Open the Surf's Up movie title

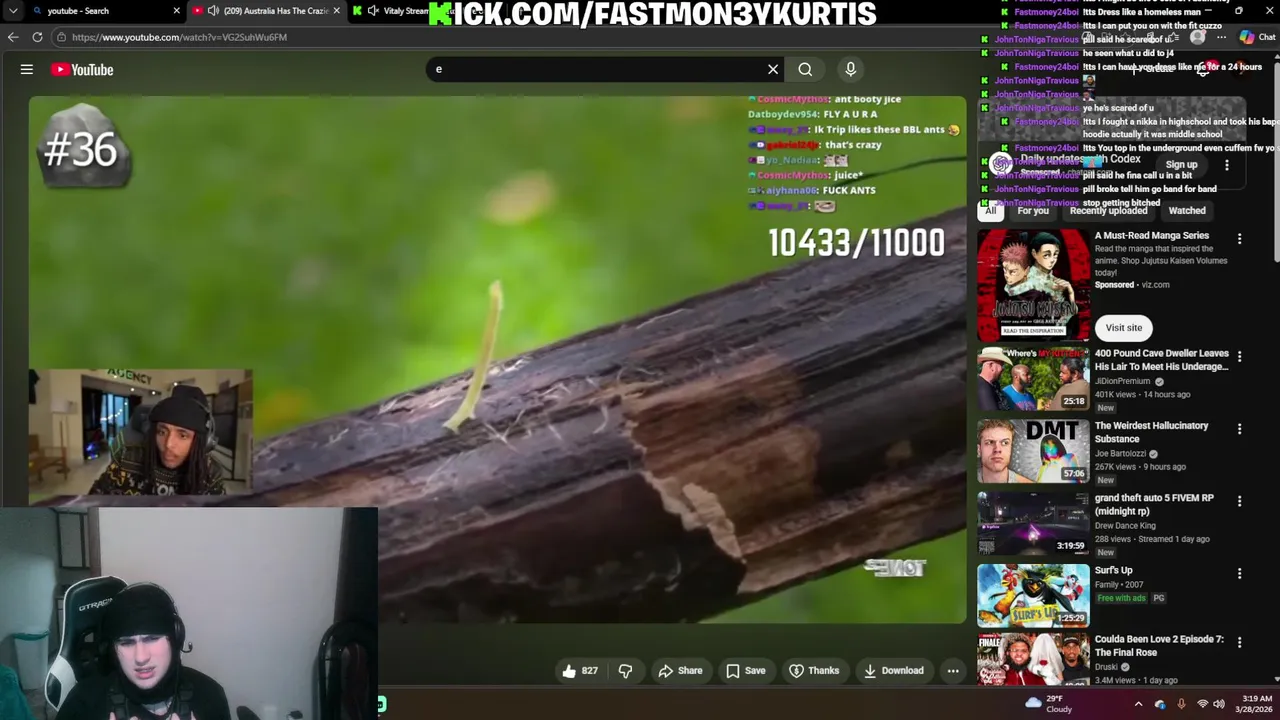tap(1113, 570)
